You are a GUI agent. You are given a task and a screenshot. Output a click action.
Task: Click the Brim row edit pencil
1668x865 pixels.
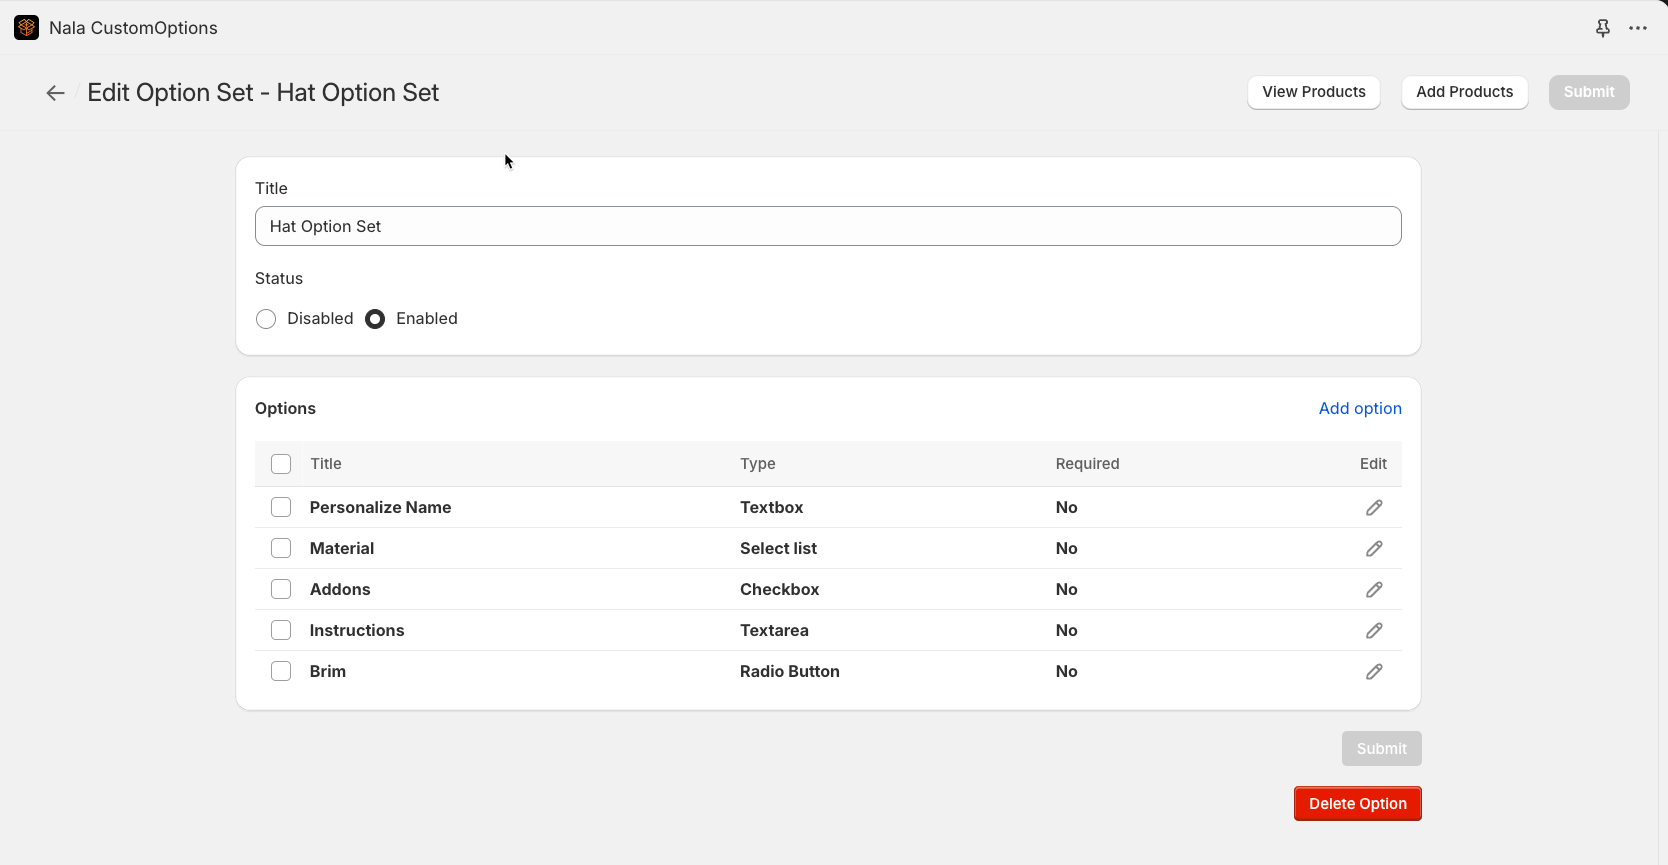(x=1374, y=672)
